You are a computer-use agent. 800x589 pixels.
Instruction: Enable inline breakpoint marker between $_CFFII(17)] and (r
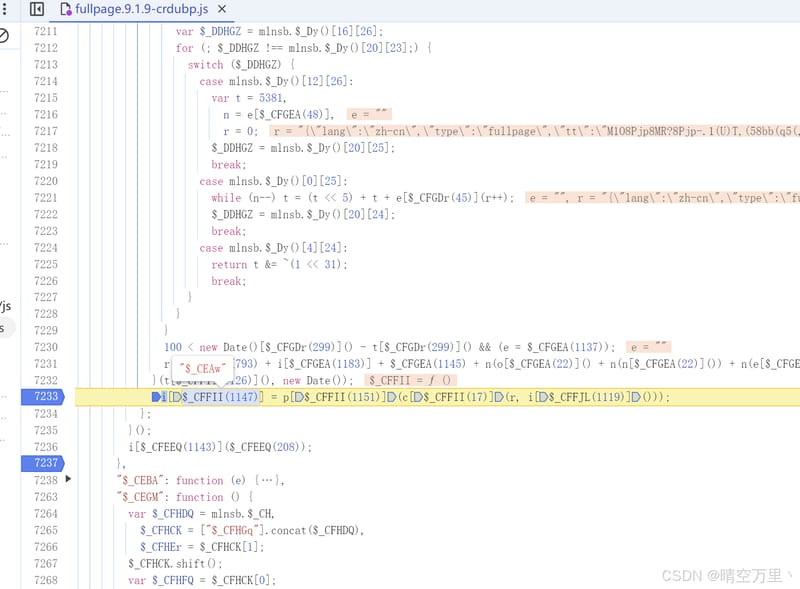point(498,397)
